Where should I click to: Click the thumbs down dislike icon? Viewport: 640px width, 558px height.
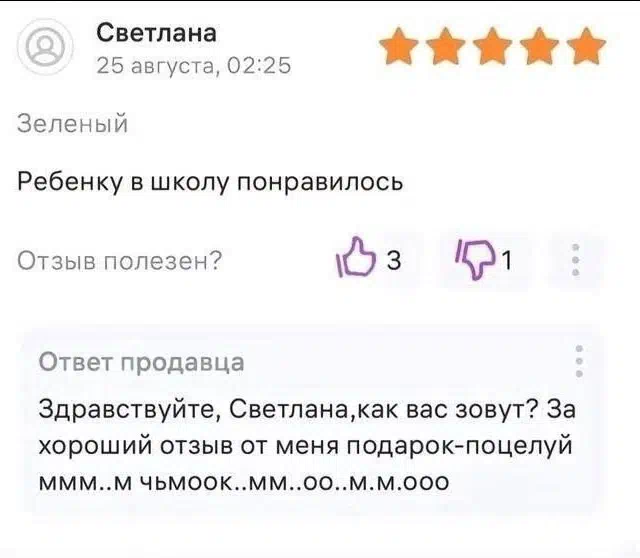pos(475,259)
